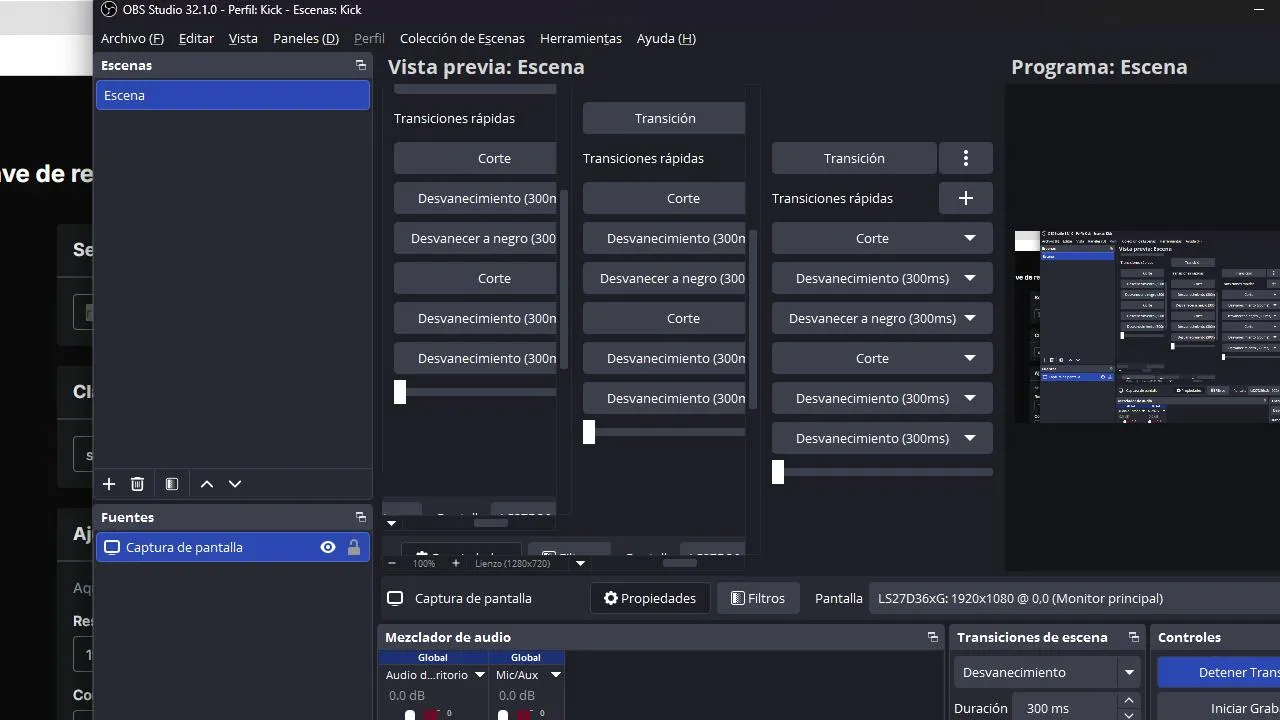Click the OBS Studio logo in title bar
This screenshot has height=720, width=1280.
tap(108, 10)
